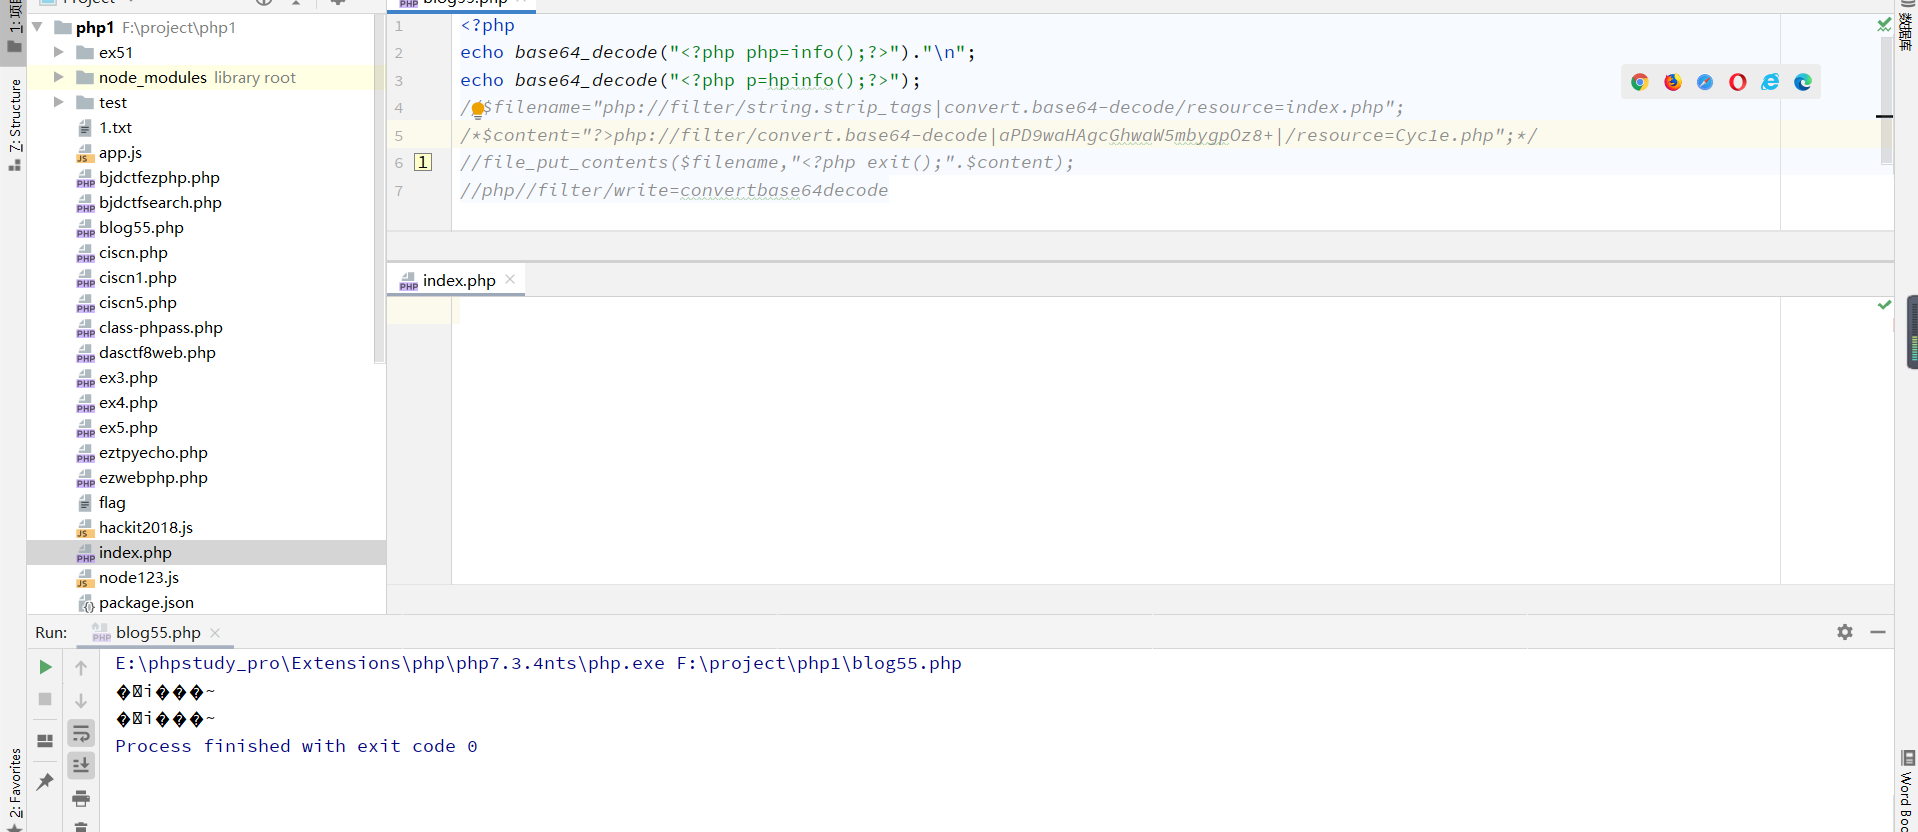Select bjdctfsearch.php file

coord(160,202)
